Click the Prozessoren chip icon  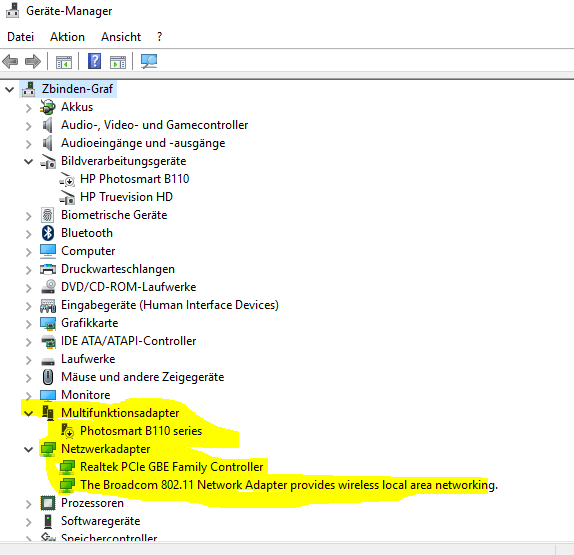pos(48,503)
